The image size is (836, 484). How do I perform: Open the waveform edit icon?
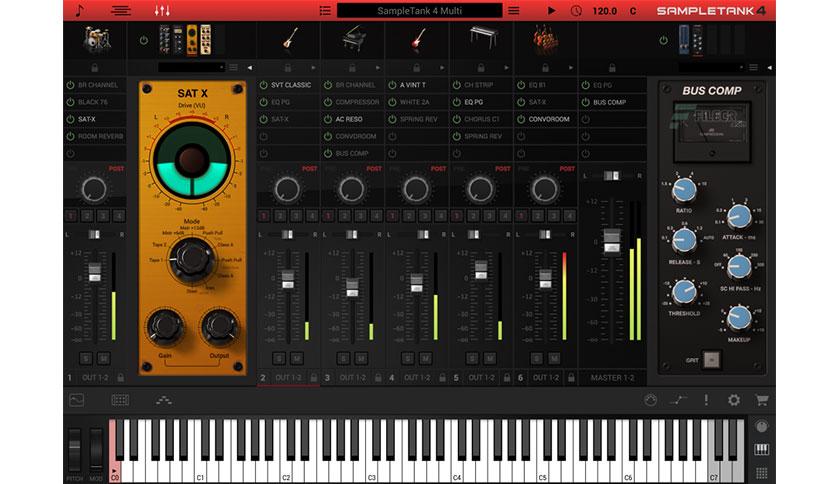77,400
